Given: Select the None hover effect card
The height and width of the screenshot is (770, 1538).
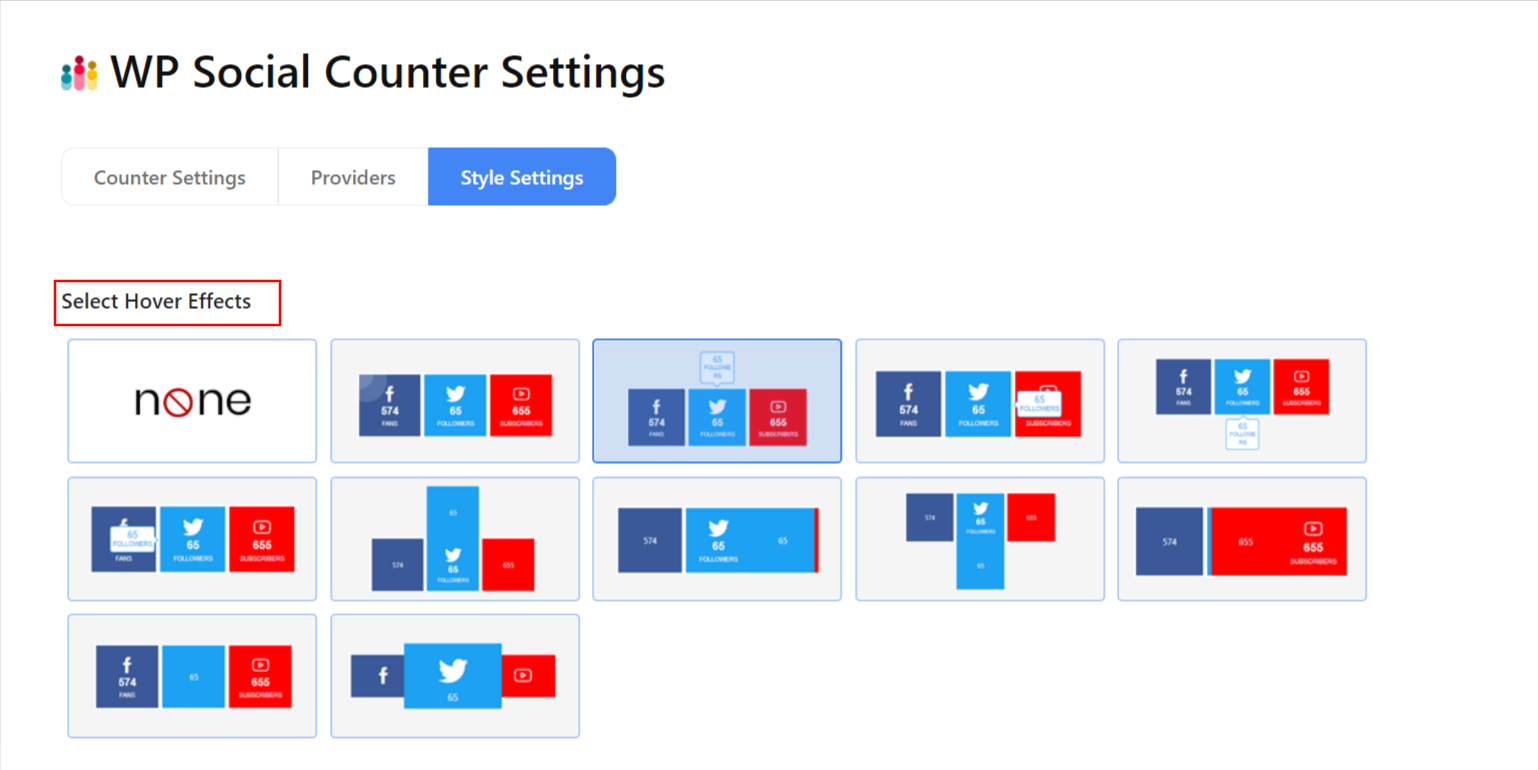Looking at the screenshot, I should click(x=191, y=400).
